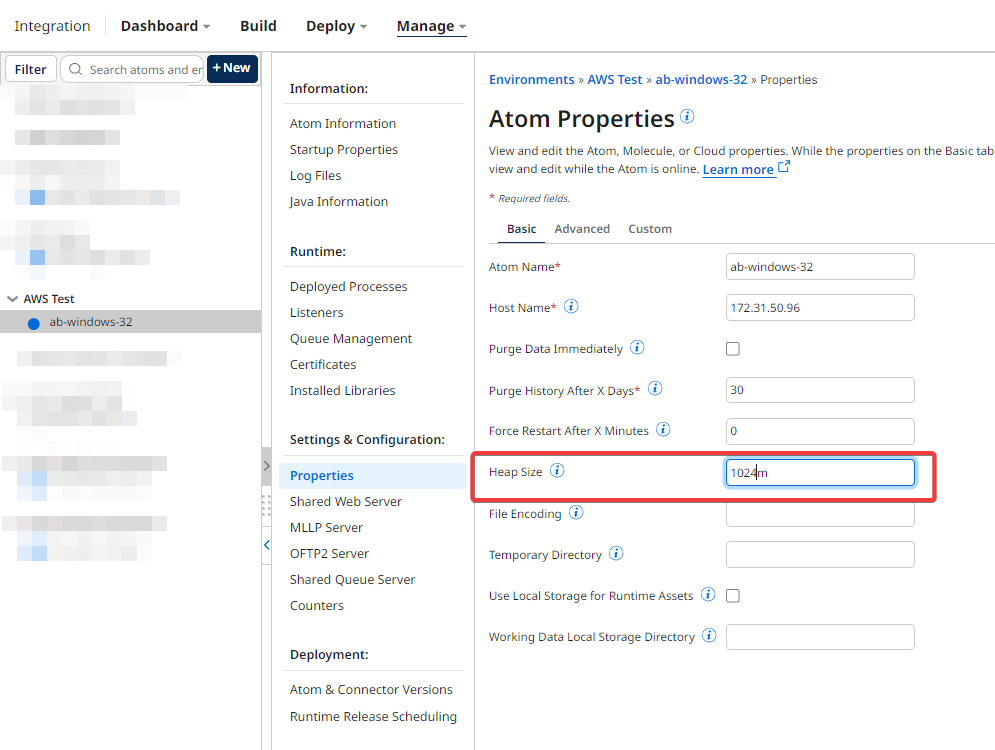Screen dimensions: 995x750
Task: Open the Dashboard dropdown menu
Action: [x=165, y=26]
